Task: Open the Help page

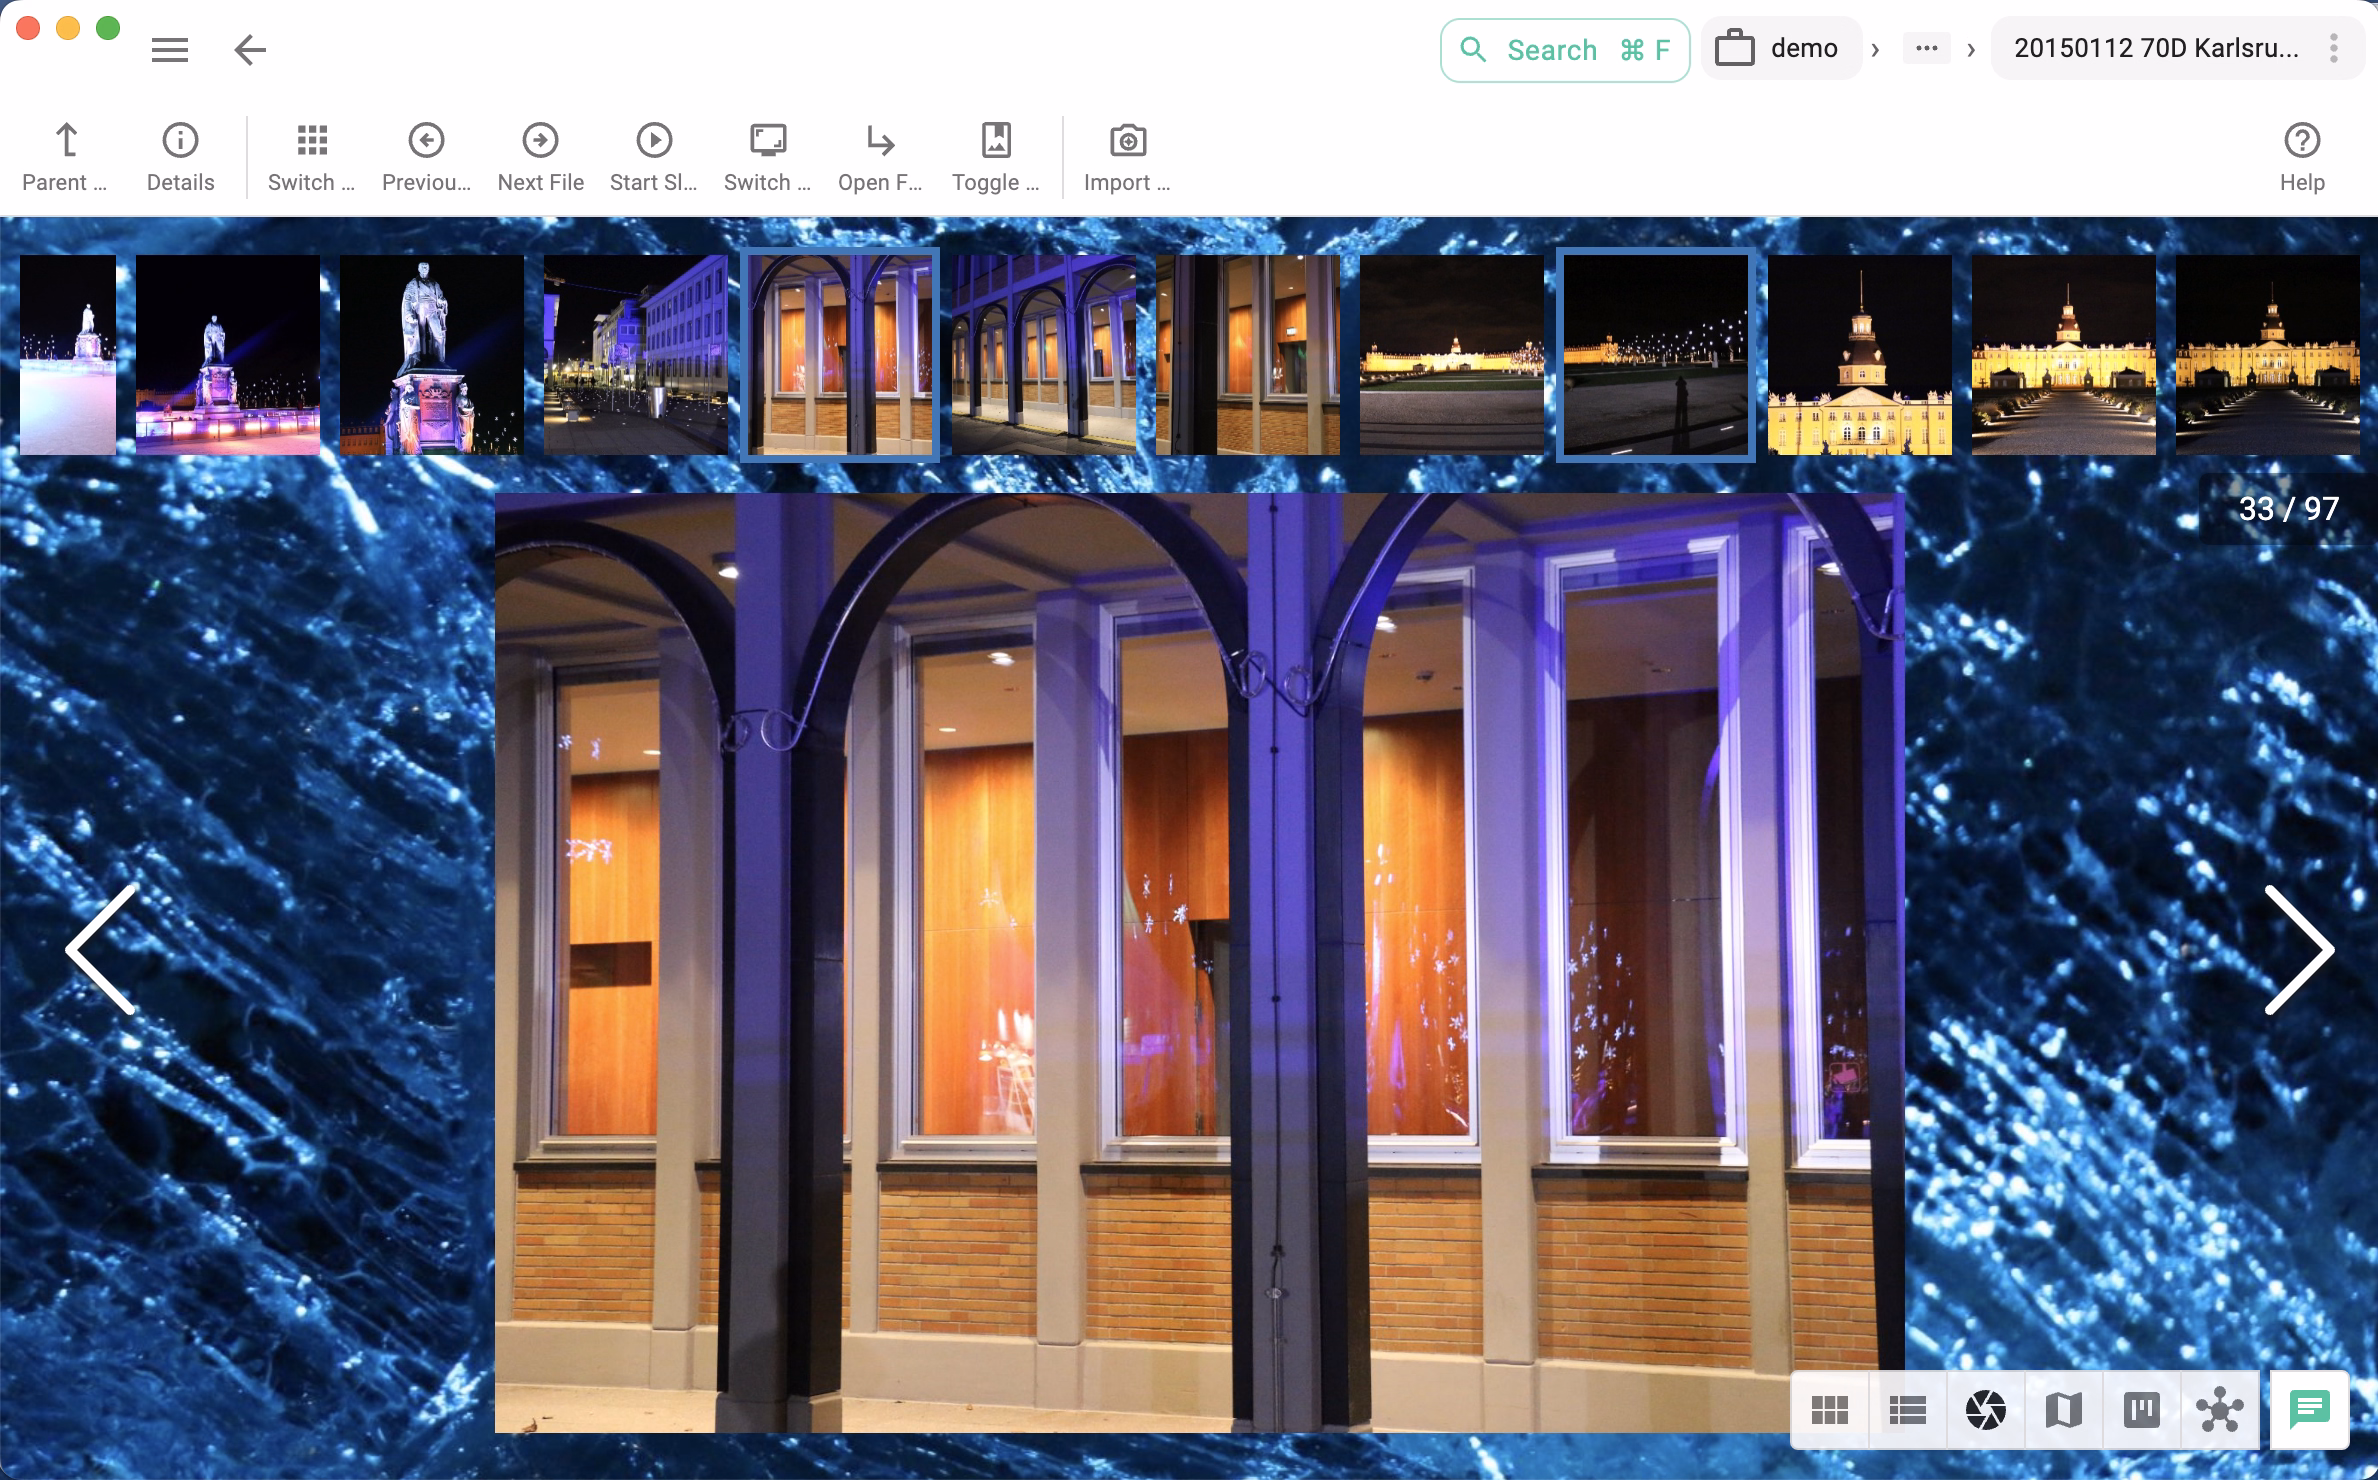Action: [2301, 155]
